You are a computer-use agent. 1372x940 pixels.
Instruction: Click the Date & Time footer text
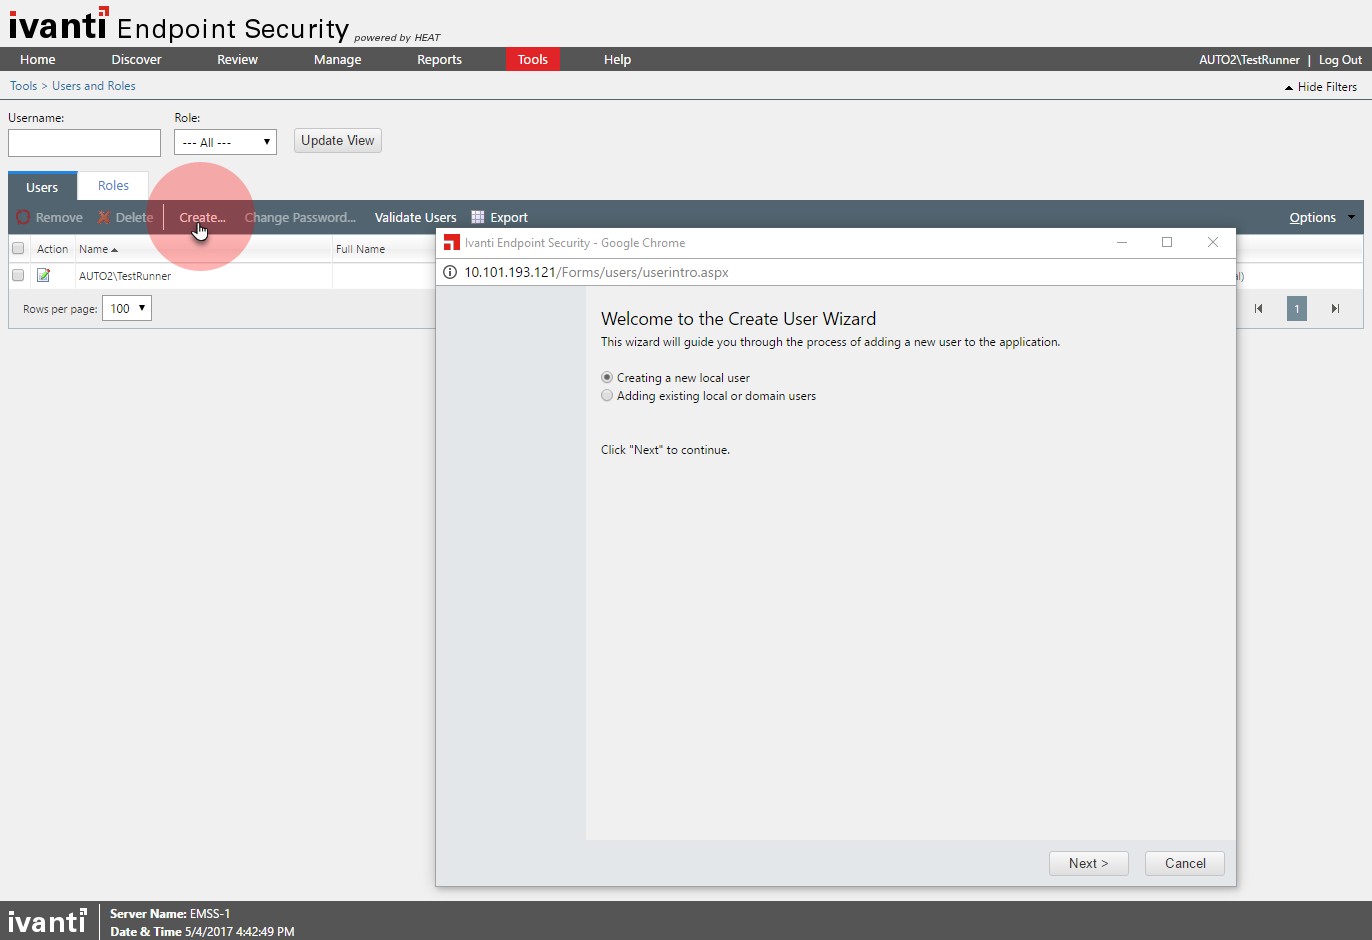pyautogui.click(x=202, y=931)
